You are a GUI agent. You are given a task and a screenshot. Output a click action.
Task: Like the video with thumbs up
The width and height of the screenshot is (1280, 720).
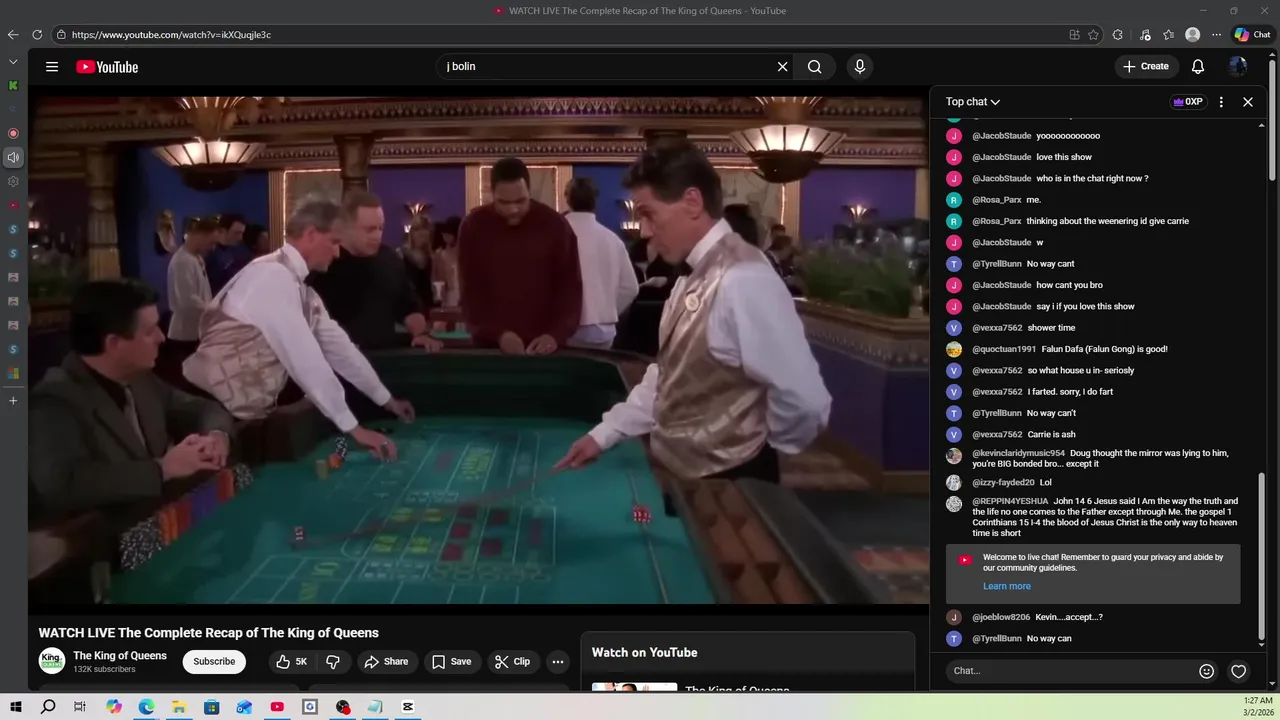pos(291,662)
